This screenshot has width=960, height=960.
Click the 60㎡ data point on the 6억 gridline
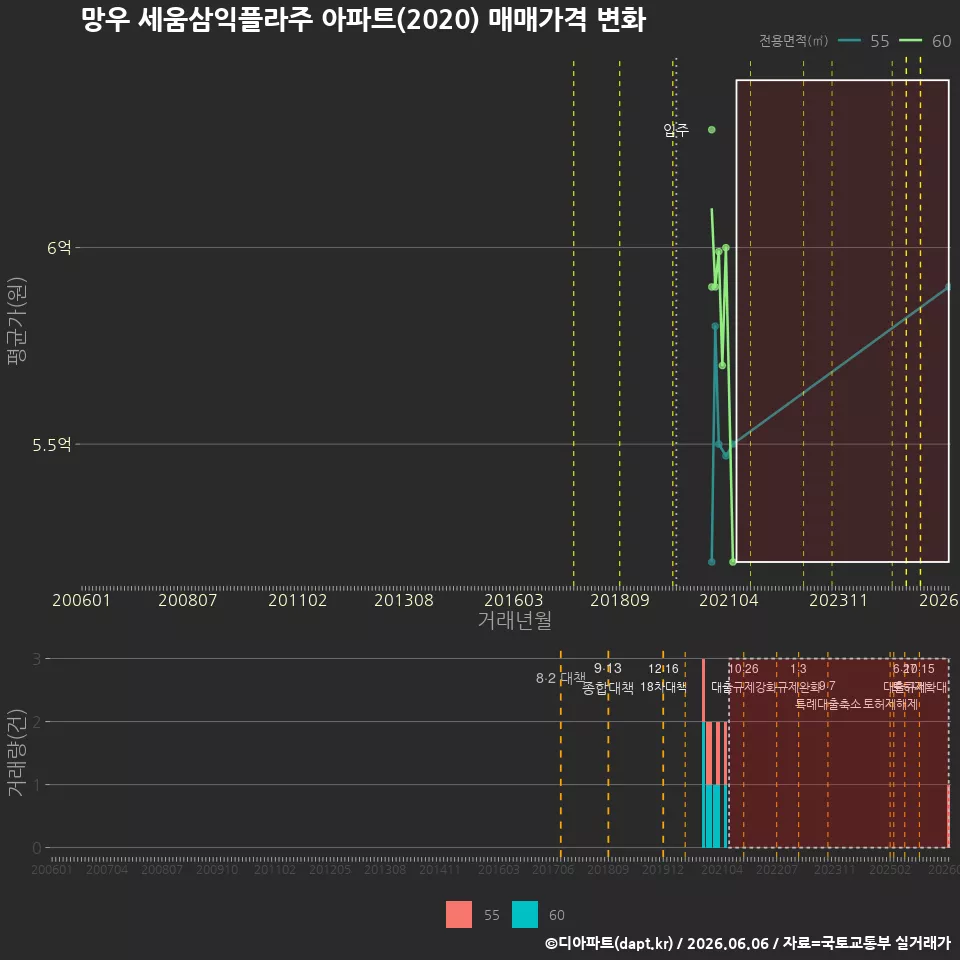pos(726,247)
